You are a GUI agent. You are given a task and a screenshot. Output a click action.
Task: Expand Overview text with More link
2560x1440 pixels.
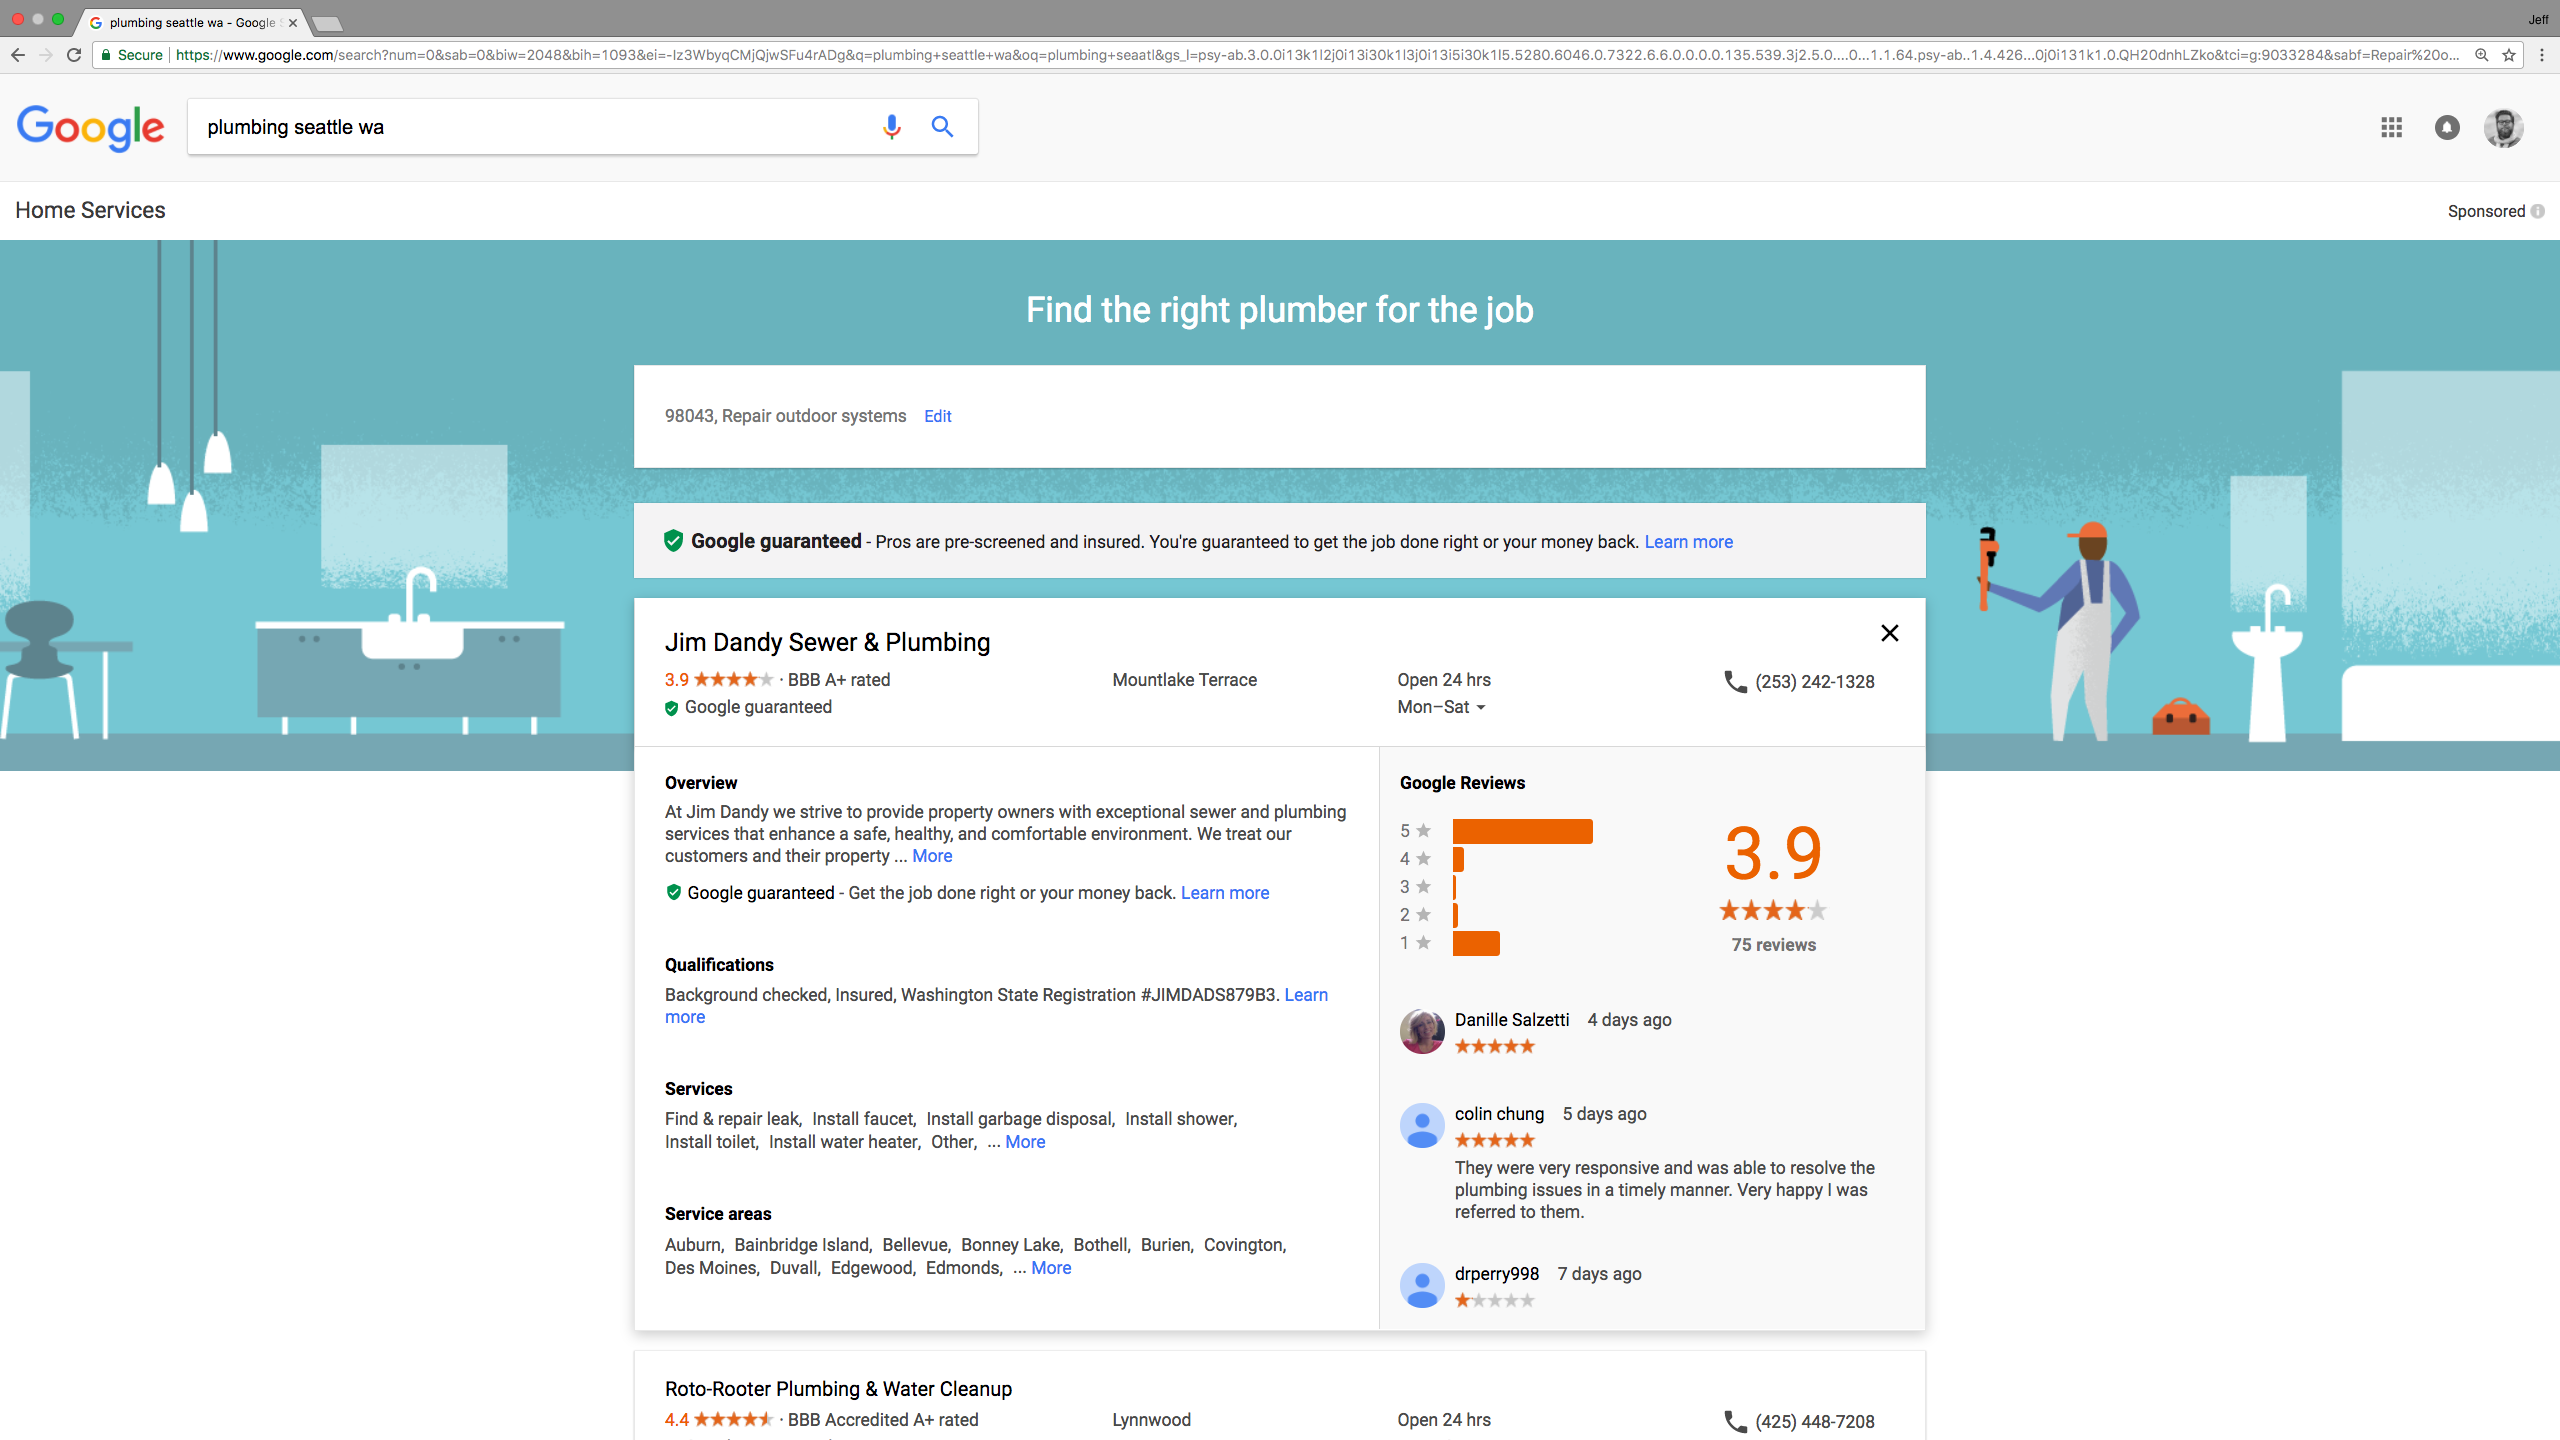[932, 856]
